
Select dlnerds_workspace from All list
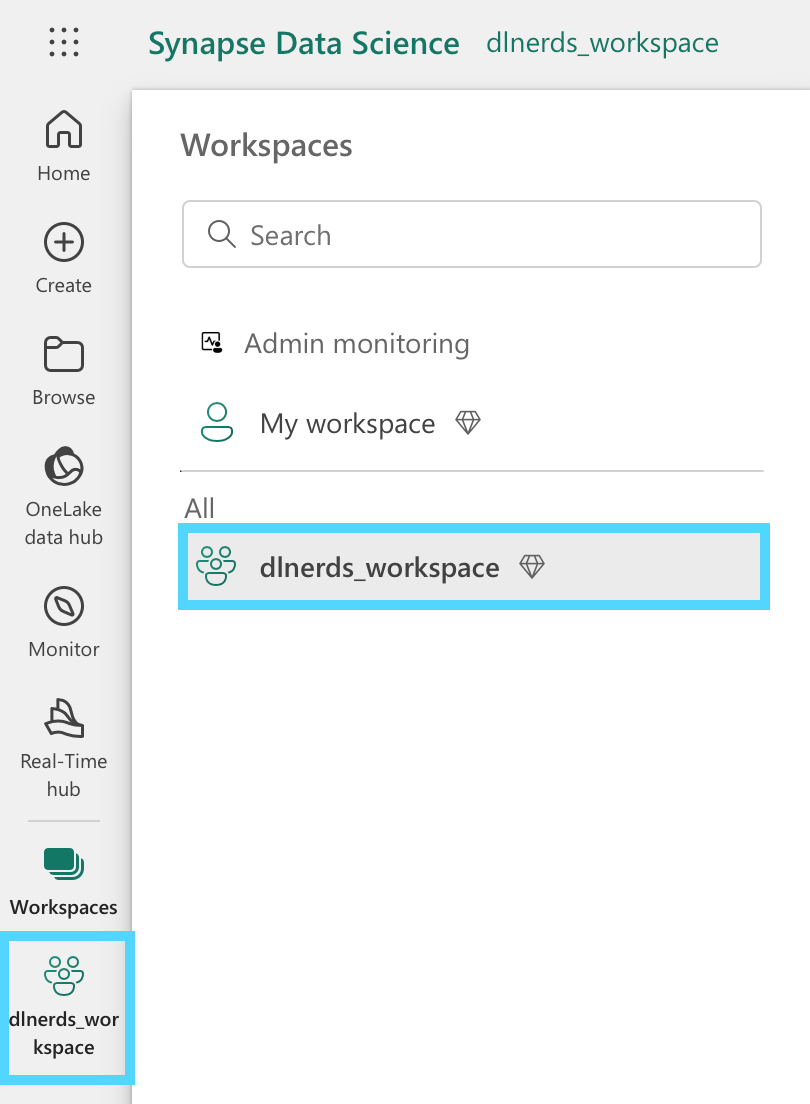tap(474, 566)
